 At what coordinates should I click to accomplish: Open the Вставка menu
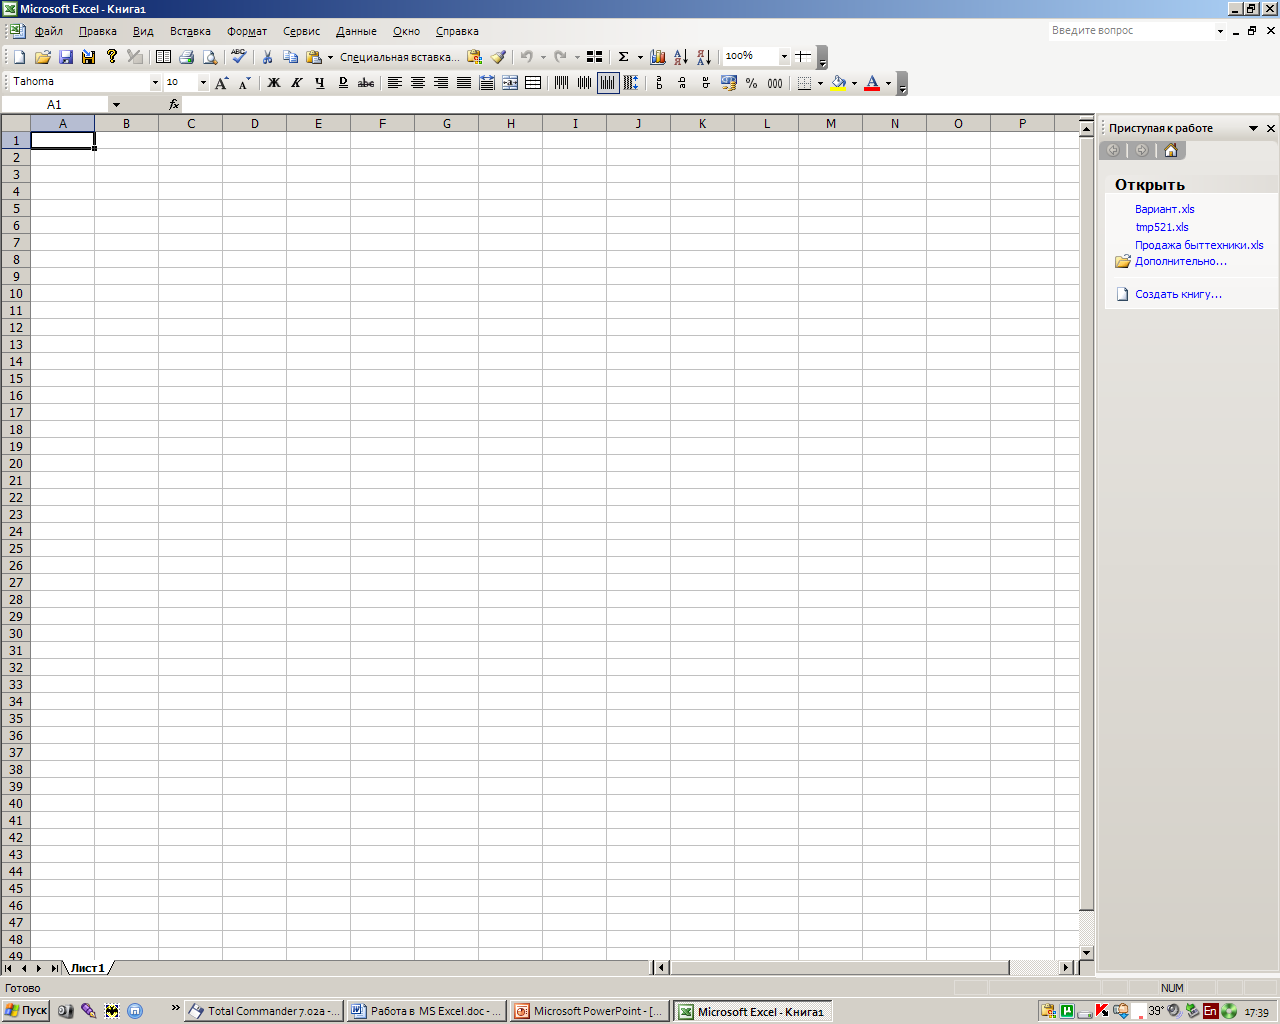coord(190,31)
